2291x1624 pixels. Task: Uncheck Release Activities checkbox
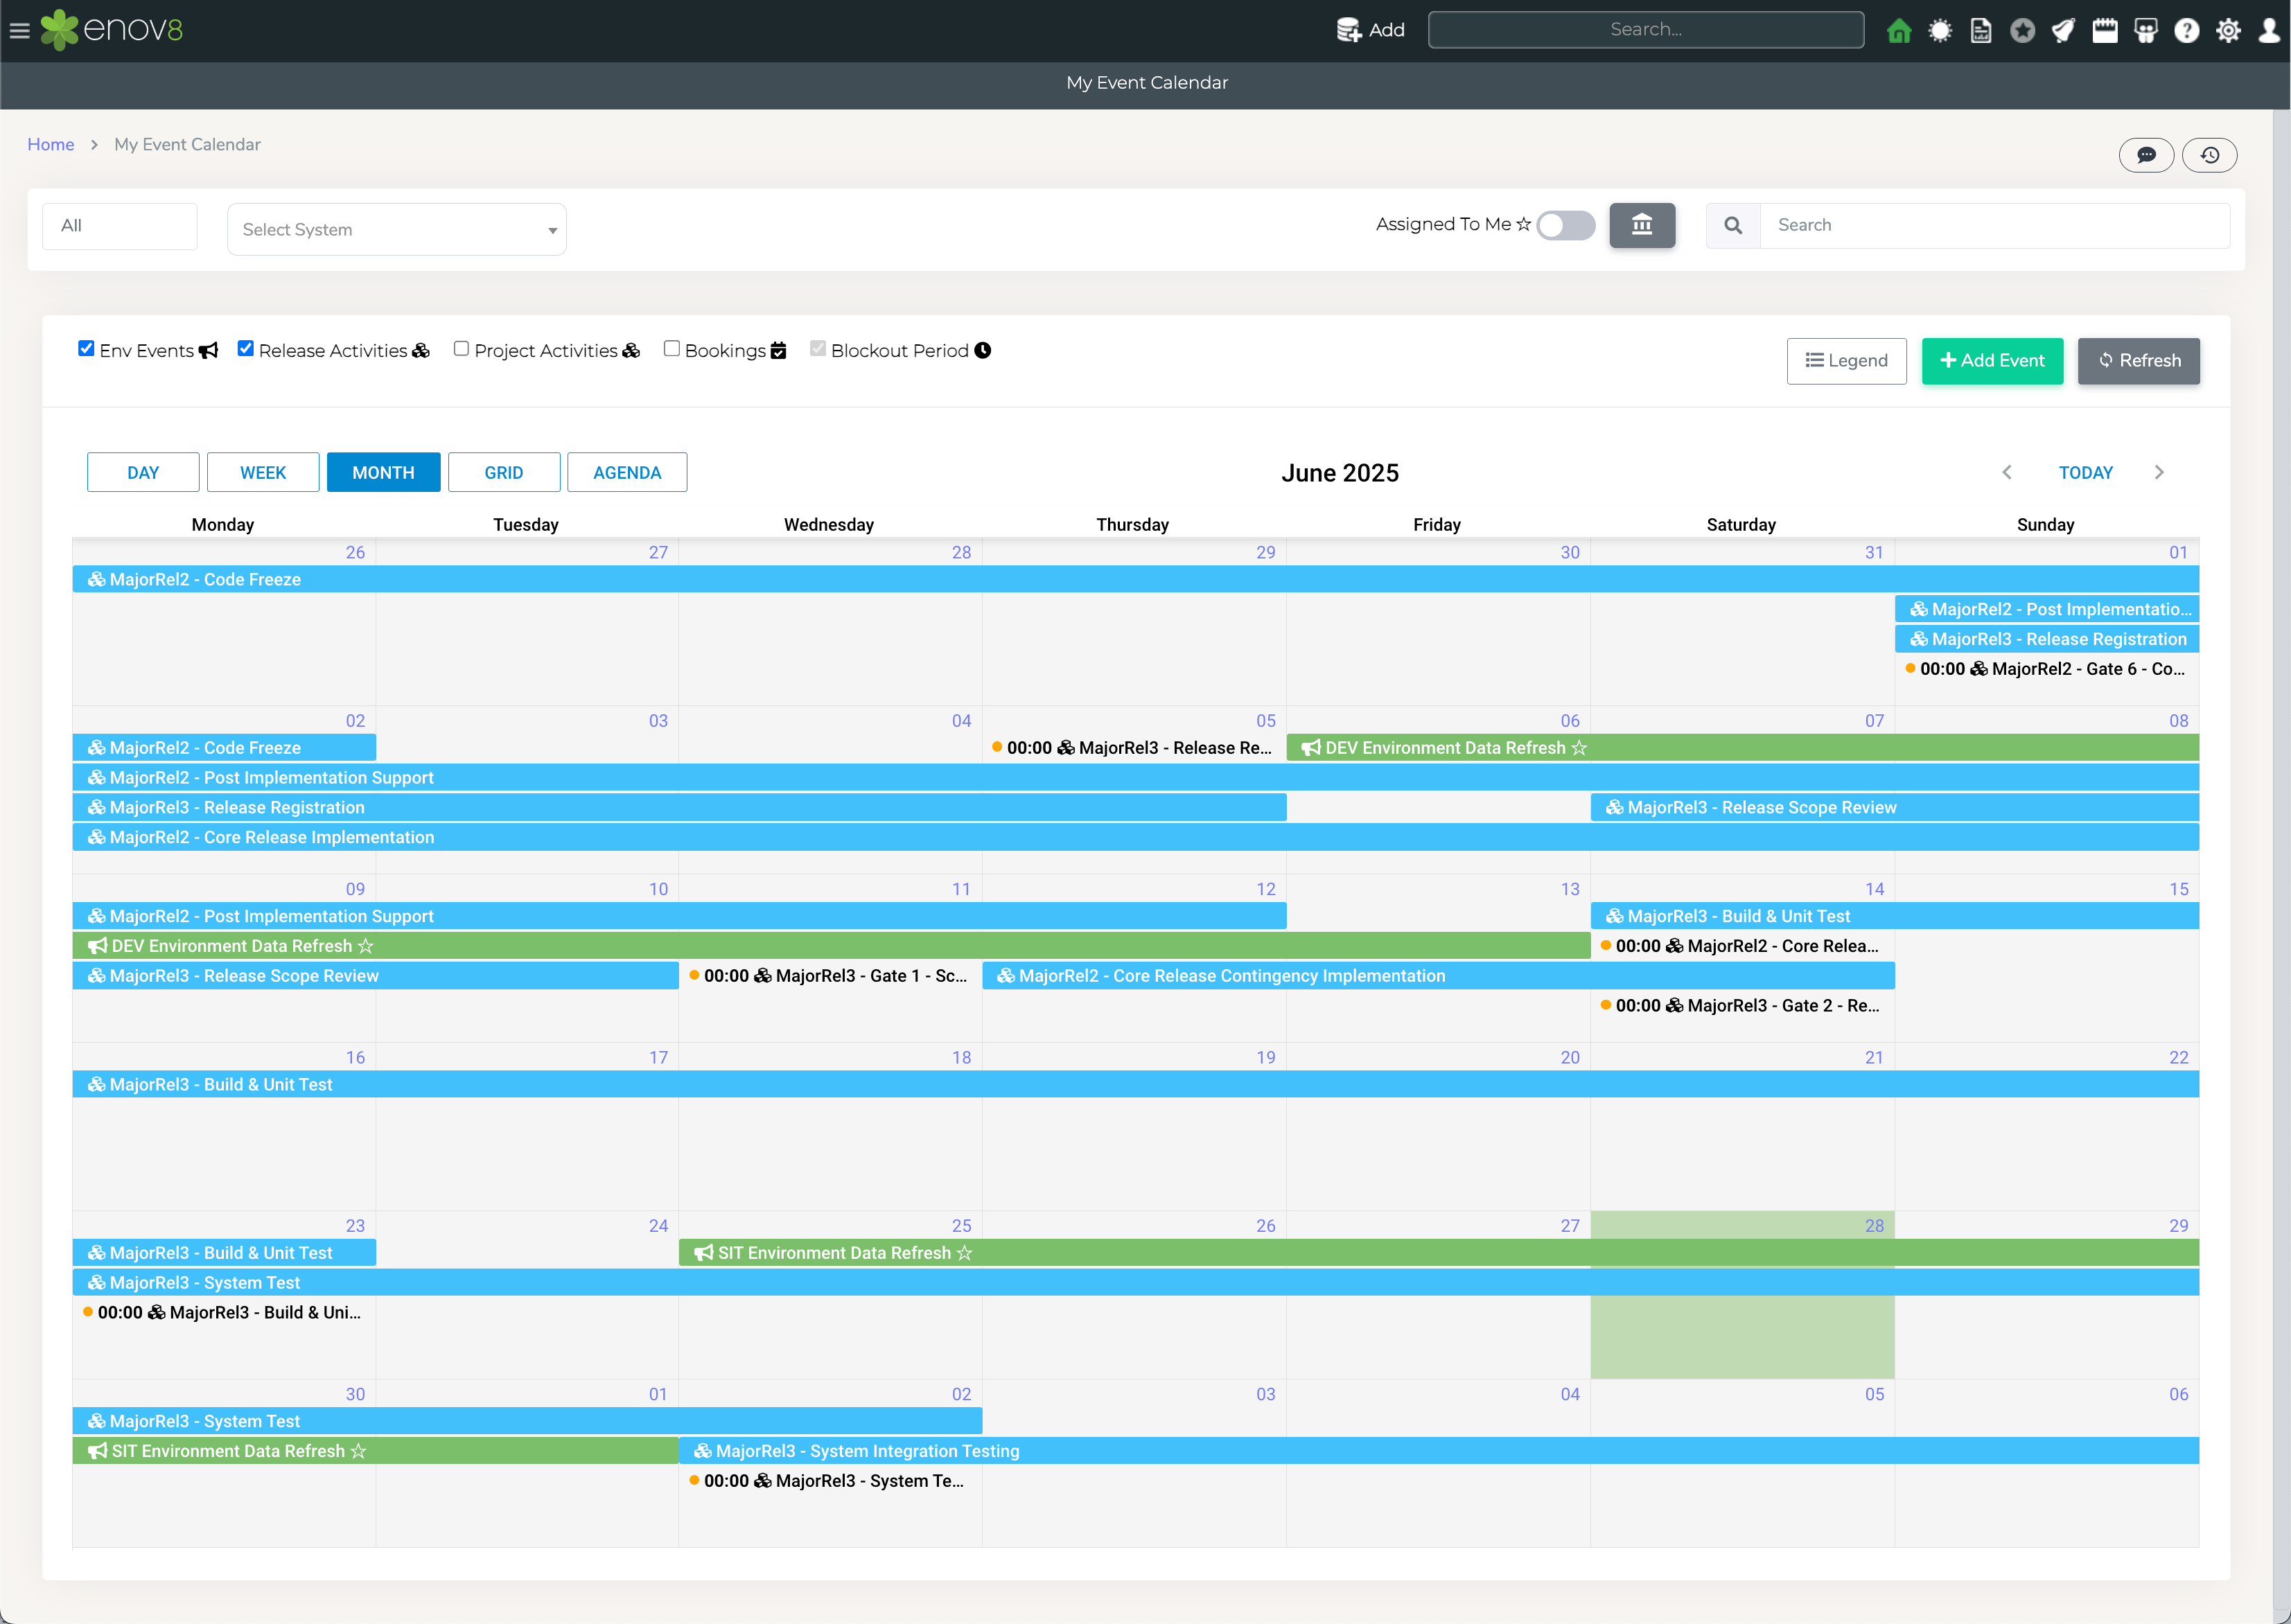coord(245,348)
